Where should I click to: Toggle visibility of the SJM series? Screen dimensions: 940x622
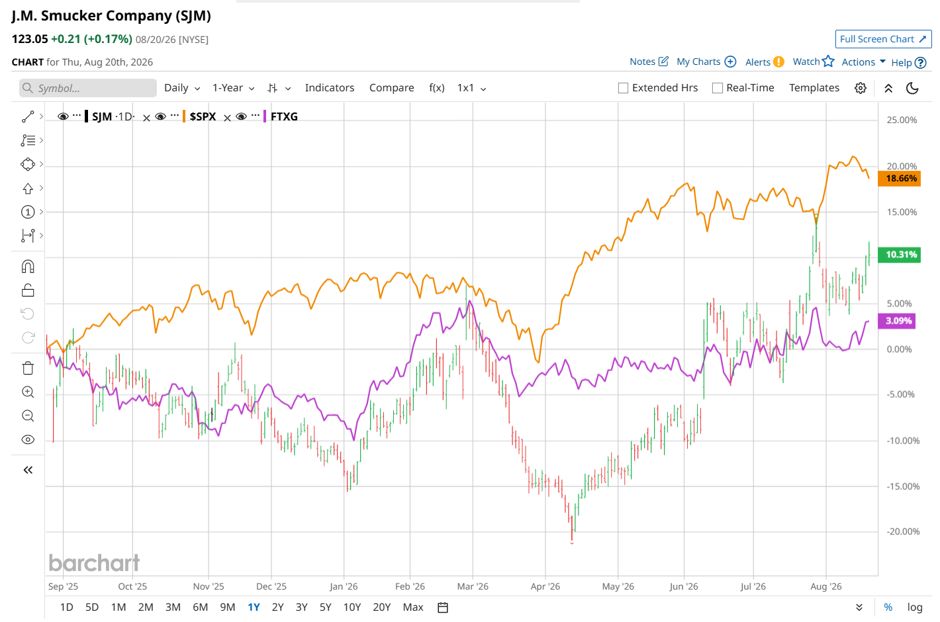click(x=63, y=116)
